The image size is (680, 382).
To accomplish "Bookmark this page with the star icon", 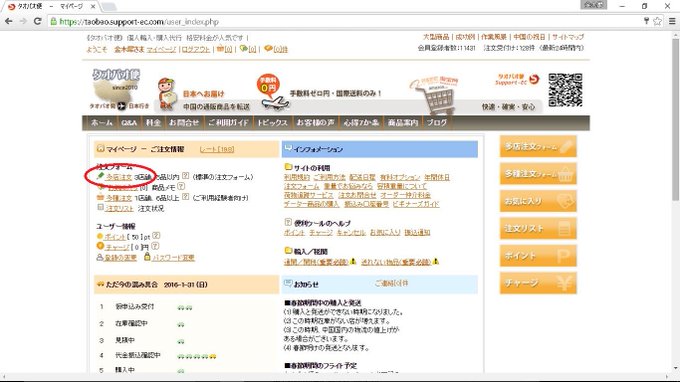I will [657, 21].
